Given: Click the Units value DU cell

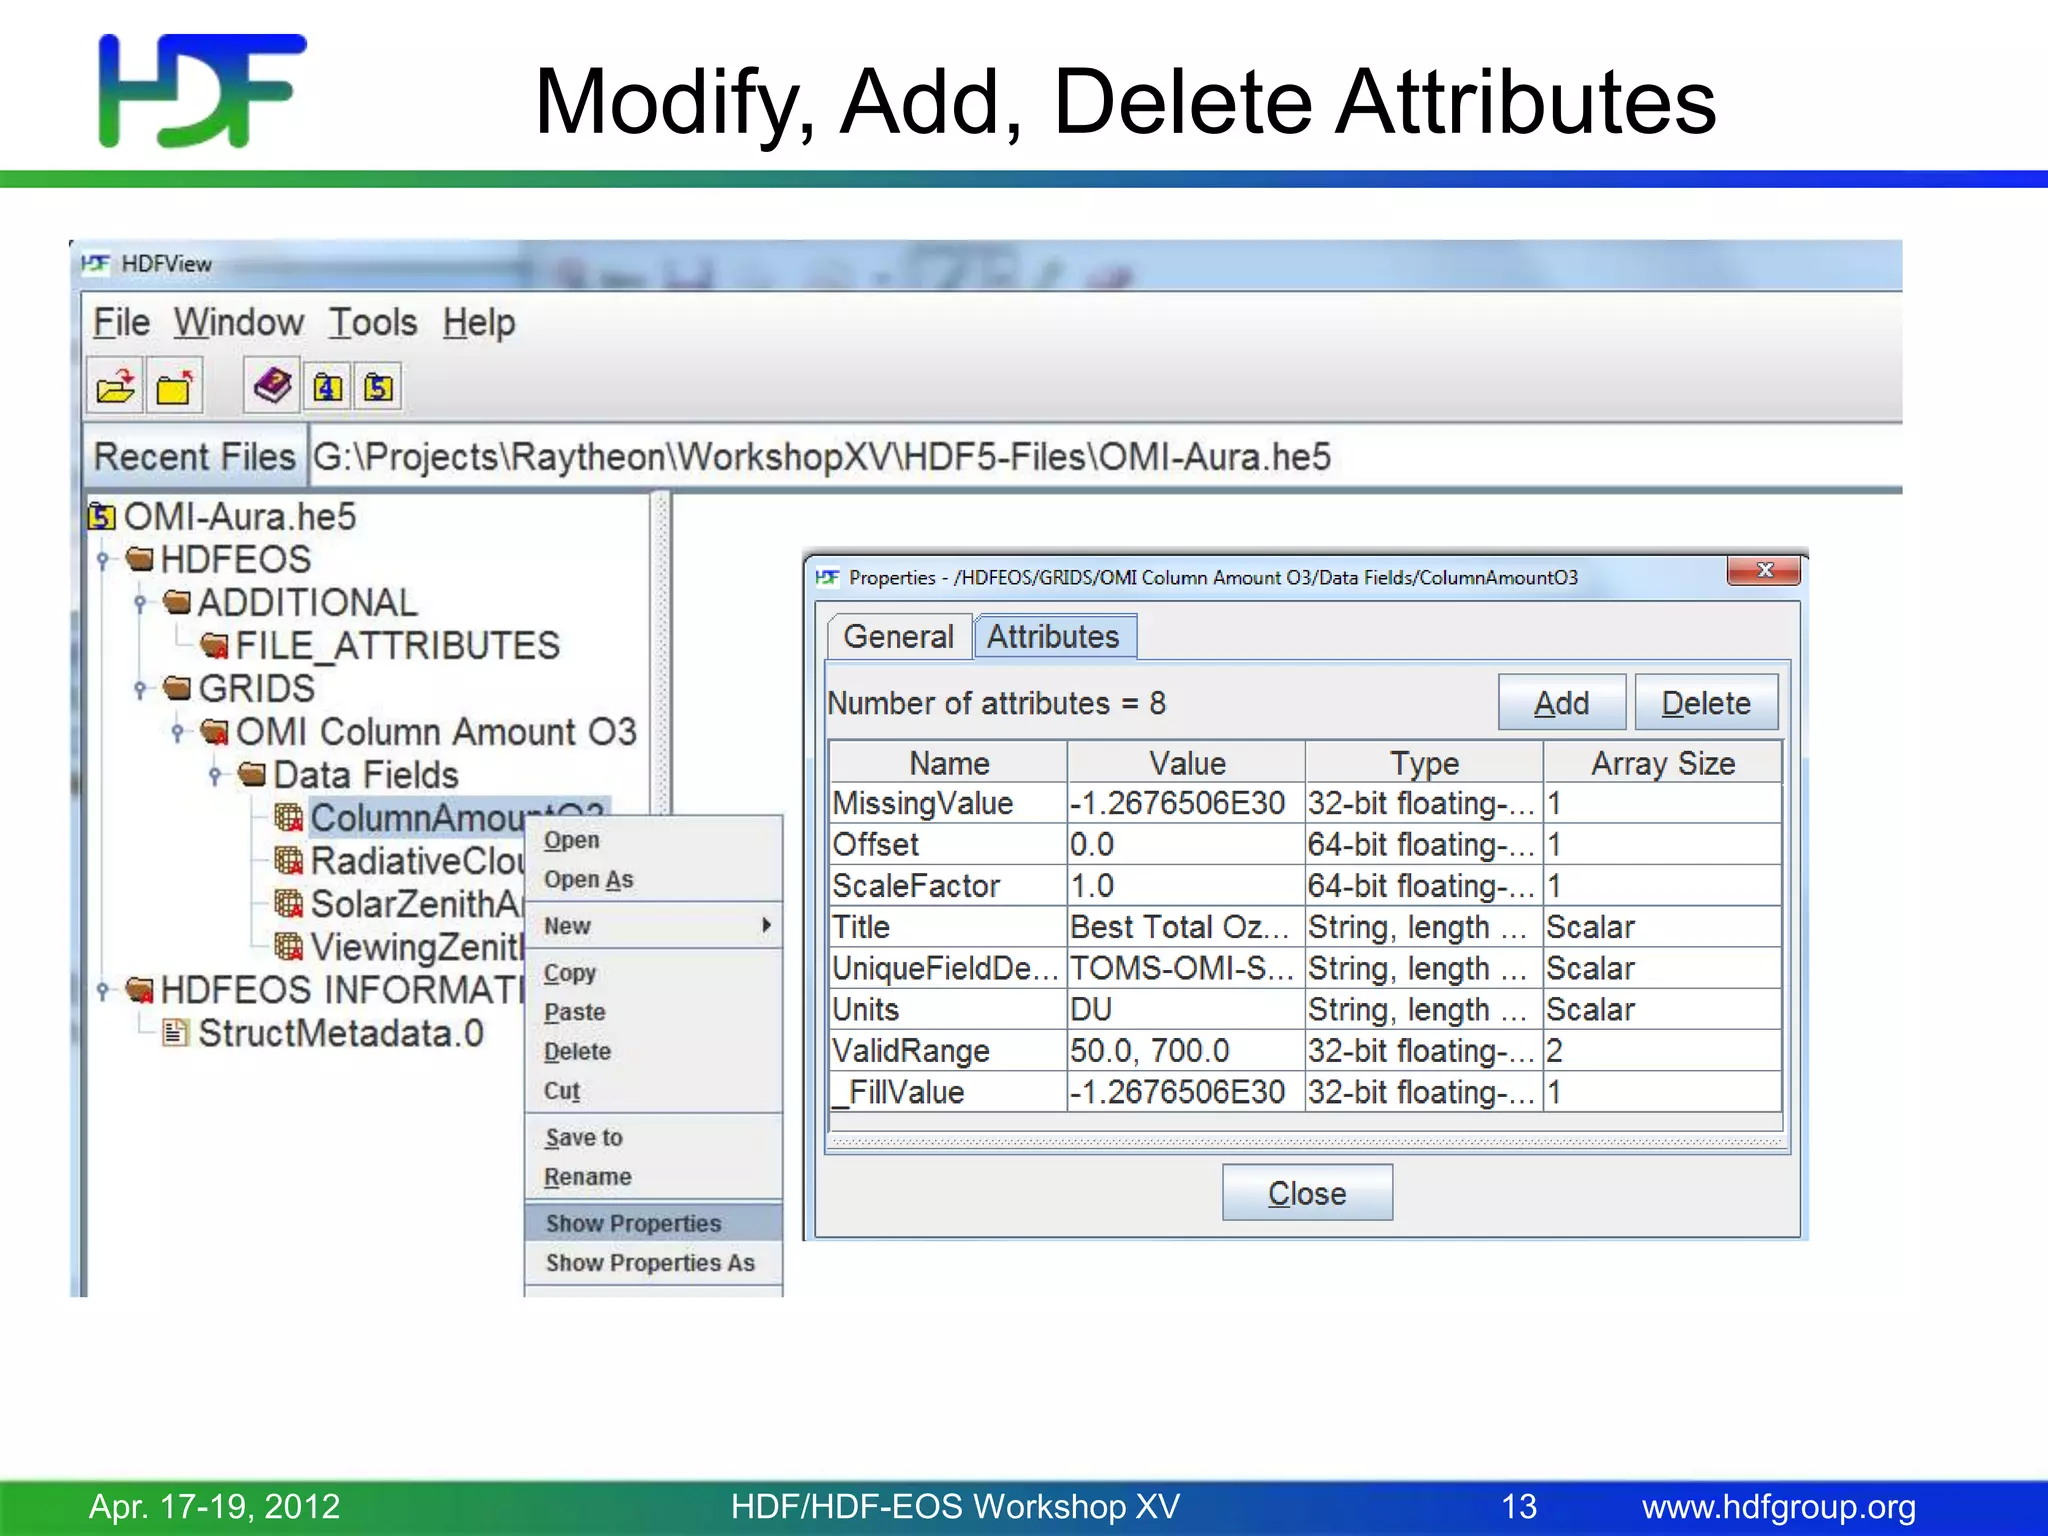Looking at the screenshot, I should 1186,1010.
